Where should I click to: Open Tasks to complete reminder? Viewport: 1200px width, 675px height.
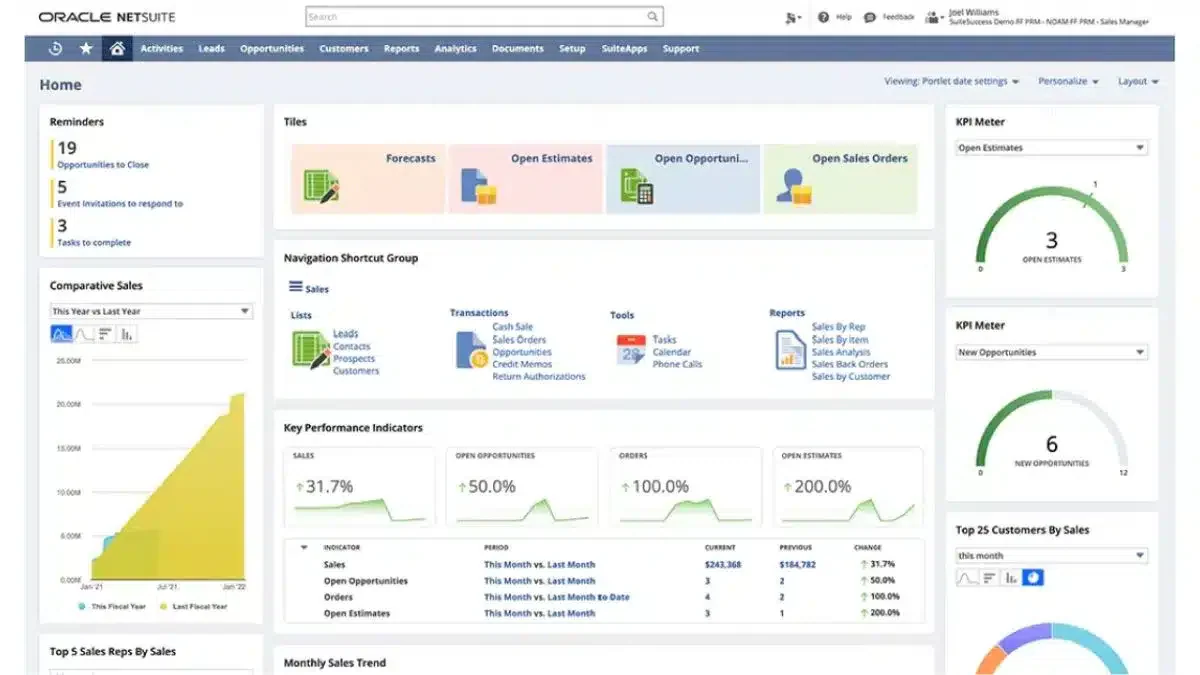94,242
